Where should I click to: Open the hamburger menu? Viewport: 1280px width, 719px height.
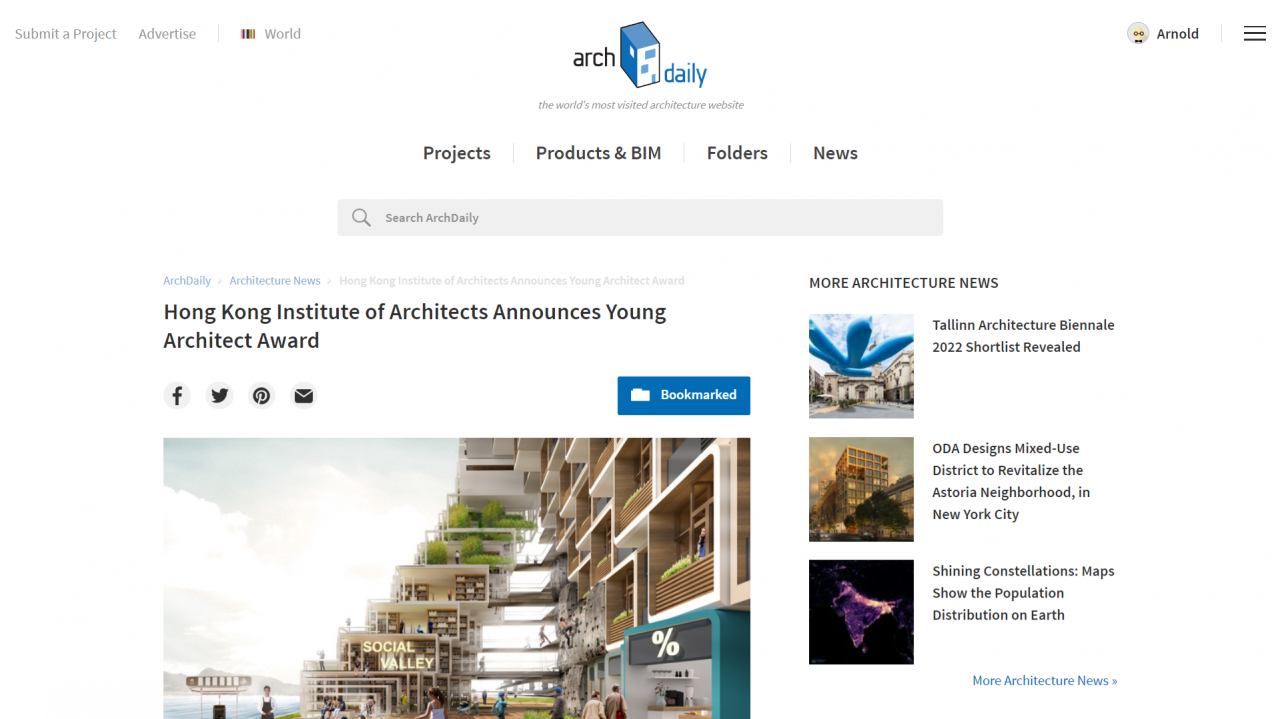(x=1254, y=34)
